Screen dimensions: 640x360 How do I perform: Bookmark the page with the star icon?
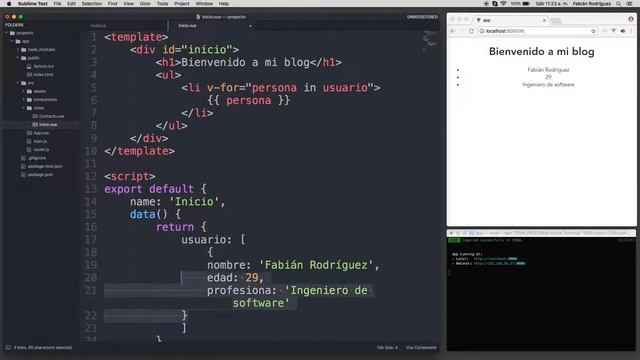tap(593, 31)
